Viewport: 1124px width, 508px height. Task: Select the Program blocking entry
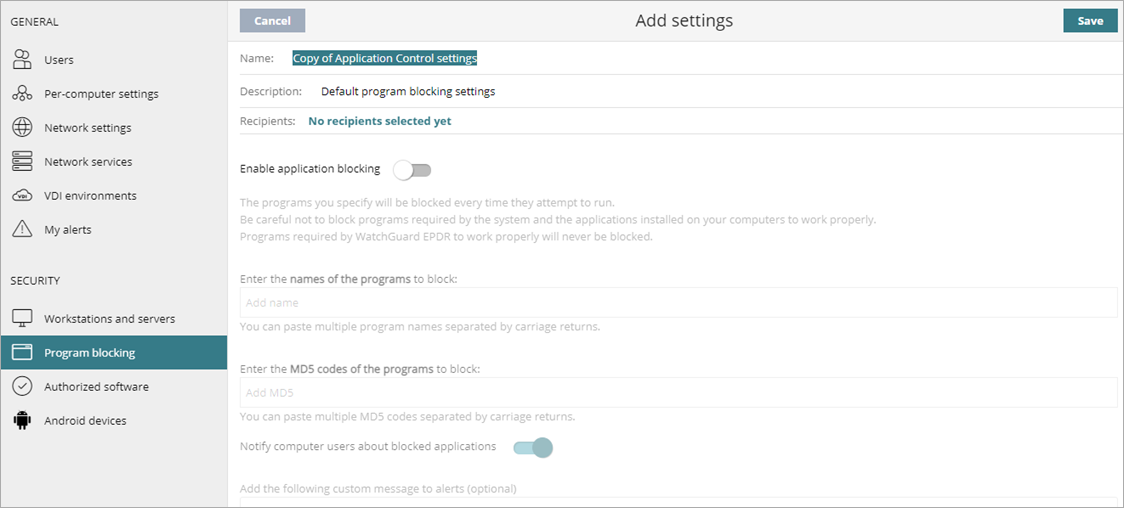(x=114, y=353)
